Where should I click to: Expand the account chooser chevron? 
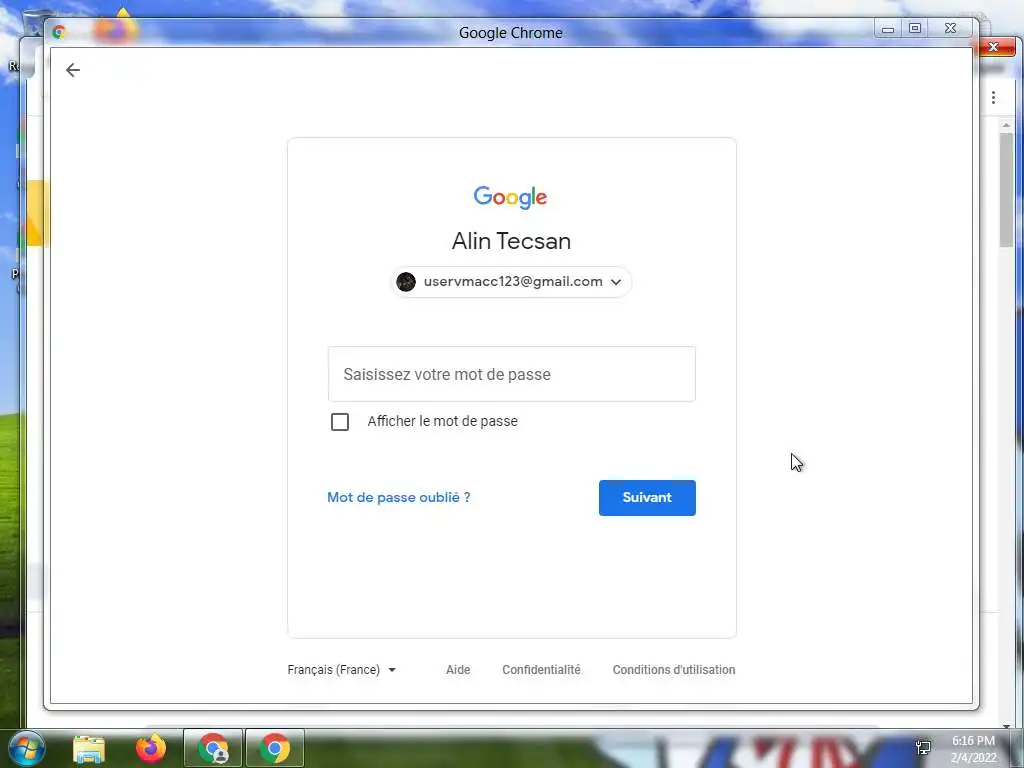pos(615,282)
